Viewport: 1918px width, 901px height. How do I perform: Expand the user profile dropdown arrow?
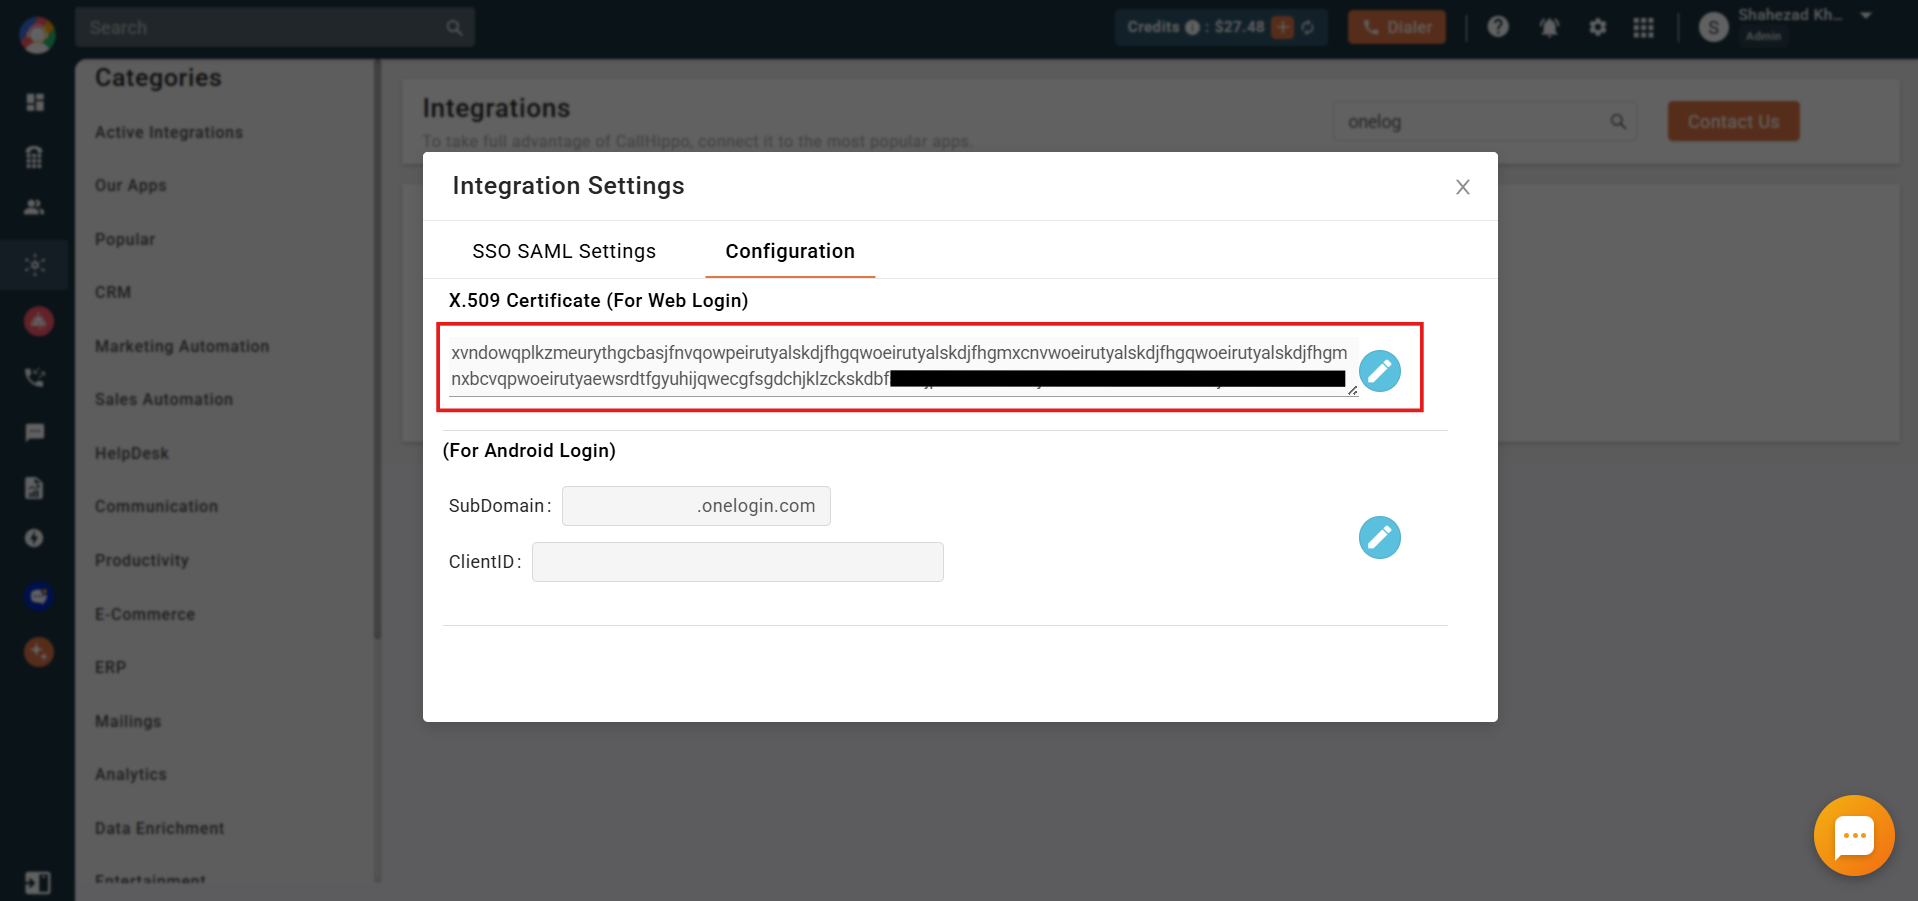(1866, 15)
